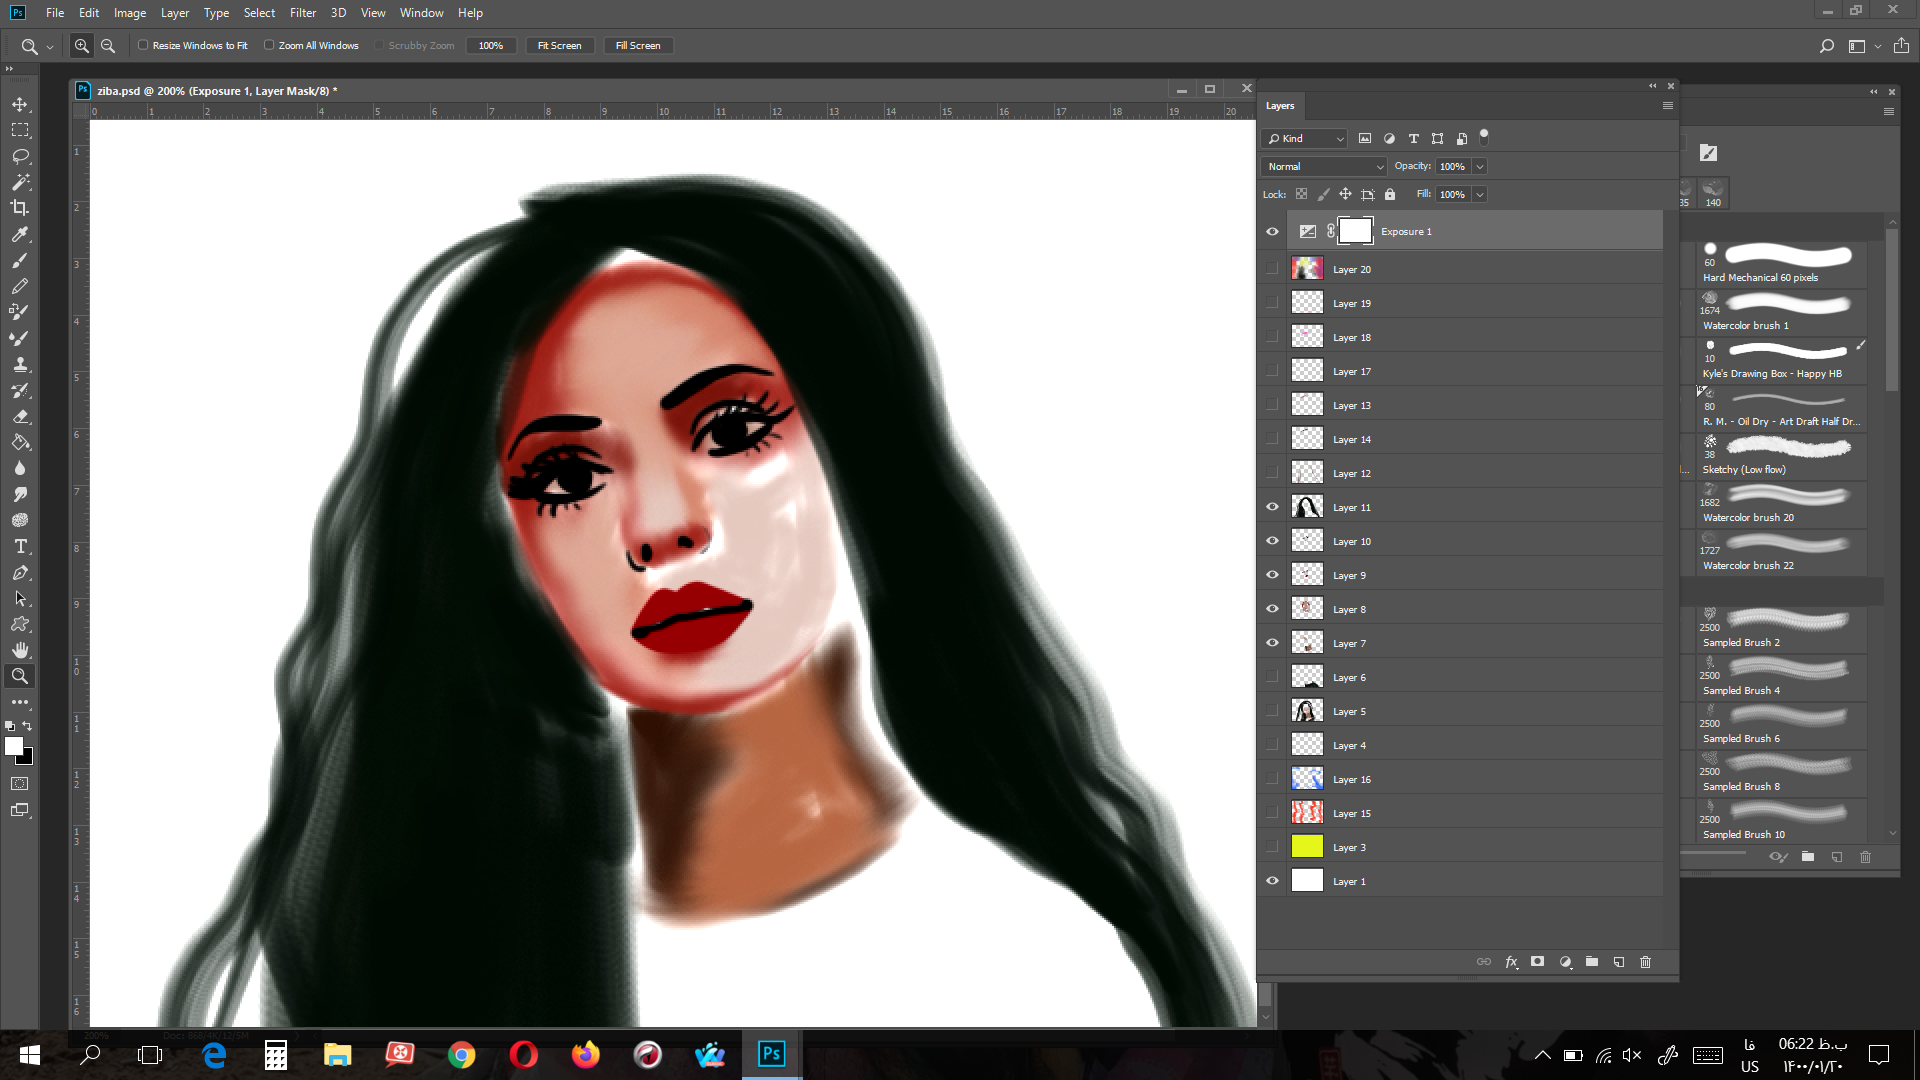Select Watercolor brush 1 preset

coord(1781,312)
